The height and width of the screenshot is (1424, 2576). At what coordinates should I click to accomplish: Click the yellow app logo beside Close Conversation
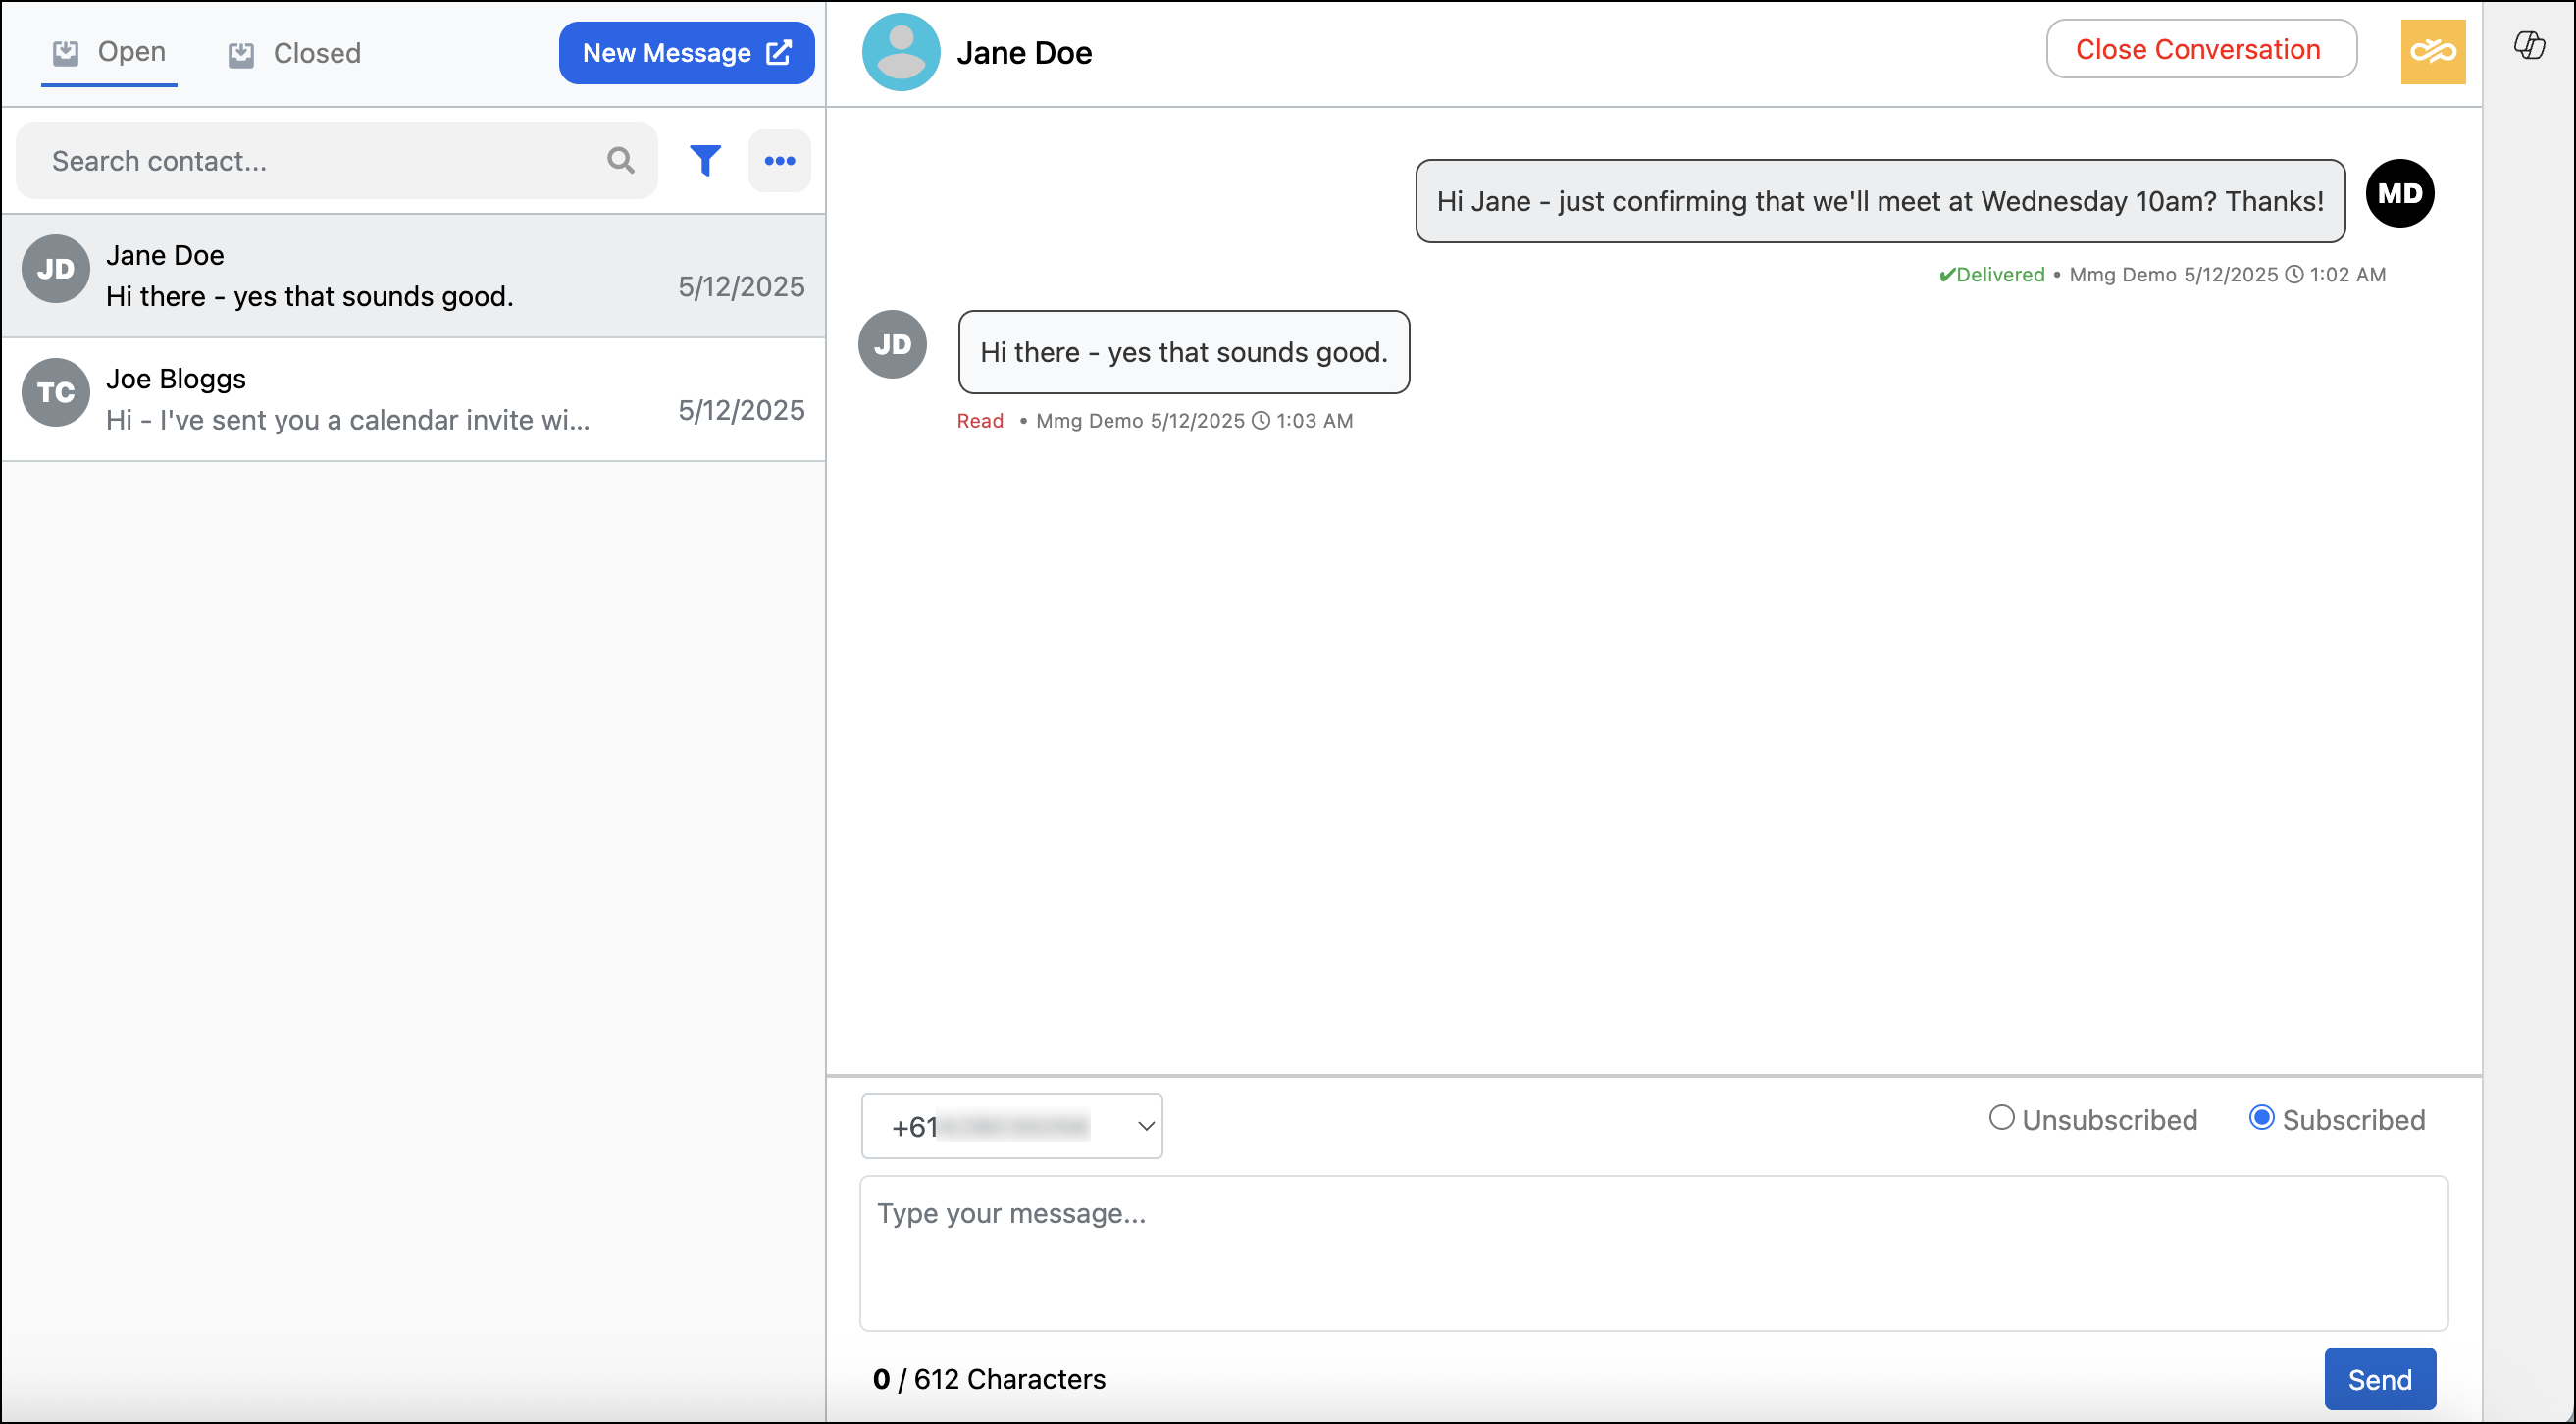[x=2434, y=51]
